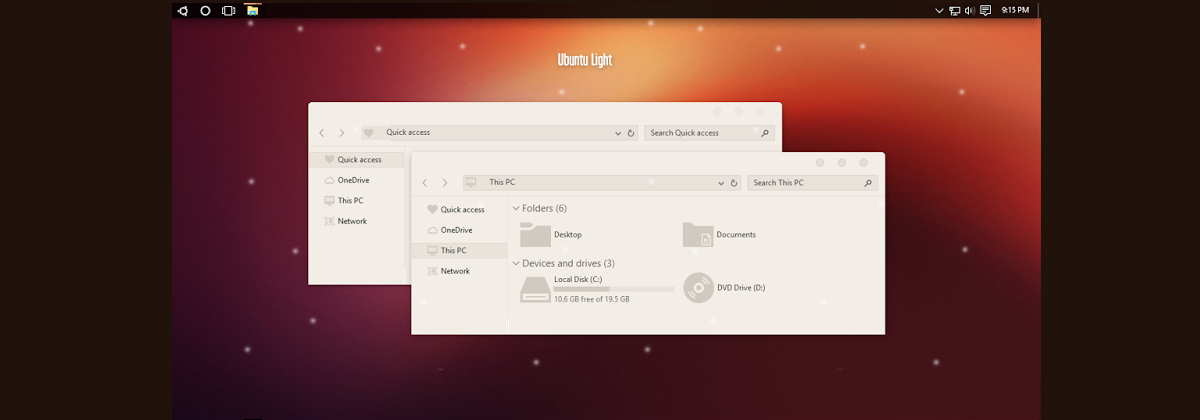This screenshot has height=420, width=1200.
Task: Click the Search This PC field
Action: pos(813,183)
